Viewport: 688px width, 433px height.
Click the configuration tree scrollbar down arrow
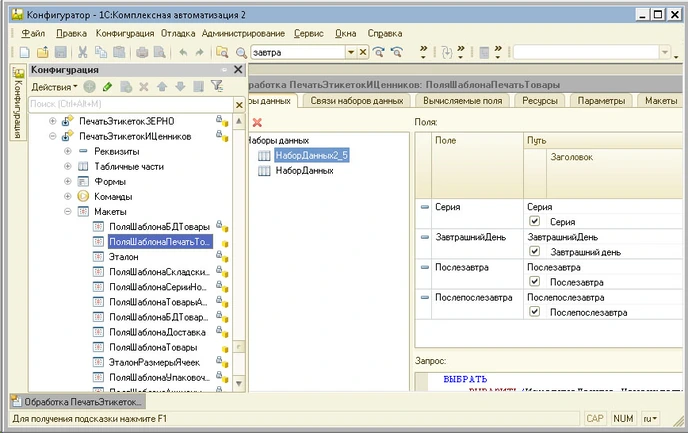coord(239,383)
